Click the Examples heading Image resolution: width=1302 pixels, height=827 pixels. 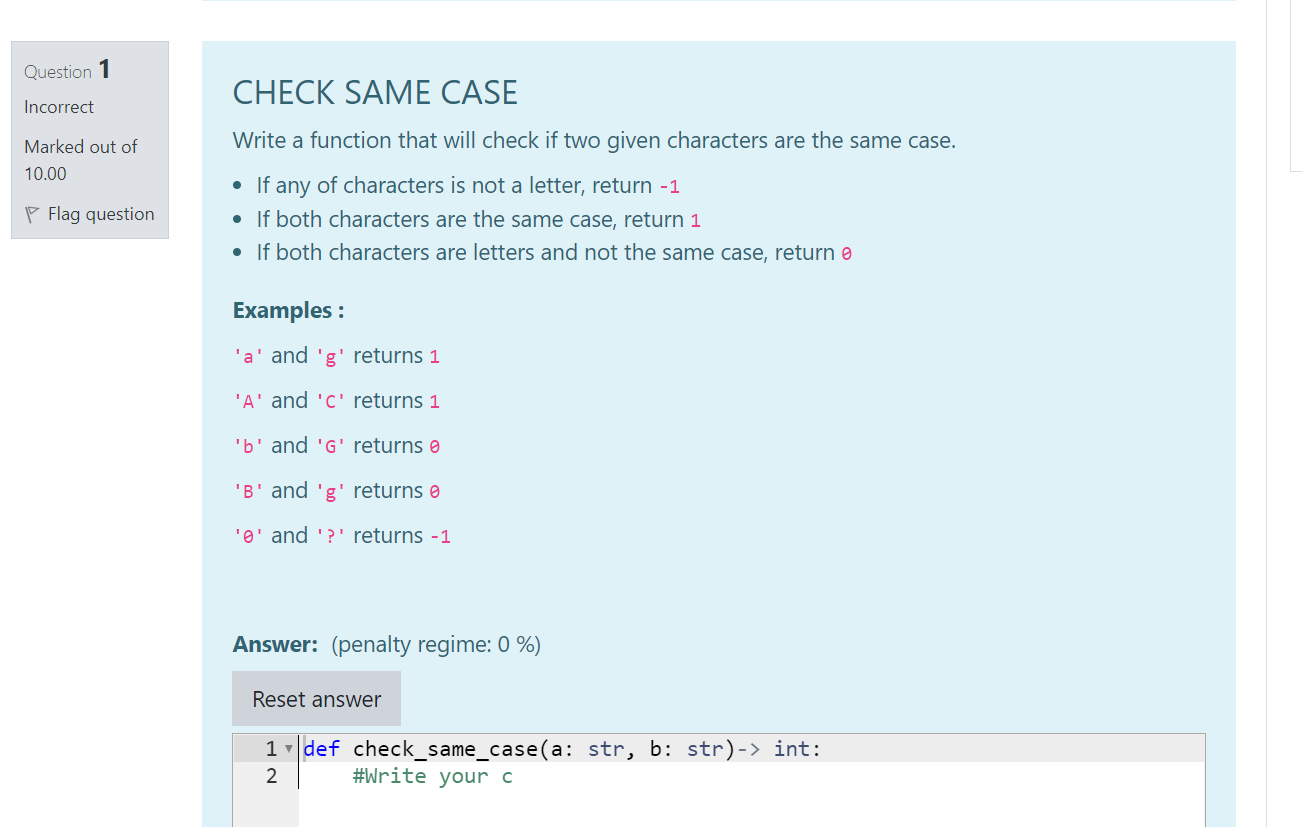click(x=288, y=310)
